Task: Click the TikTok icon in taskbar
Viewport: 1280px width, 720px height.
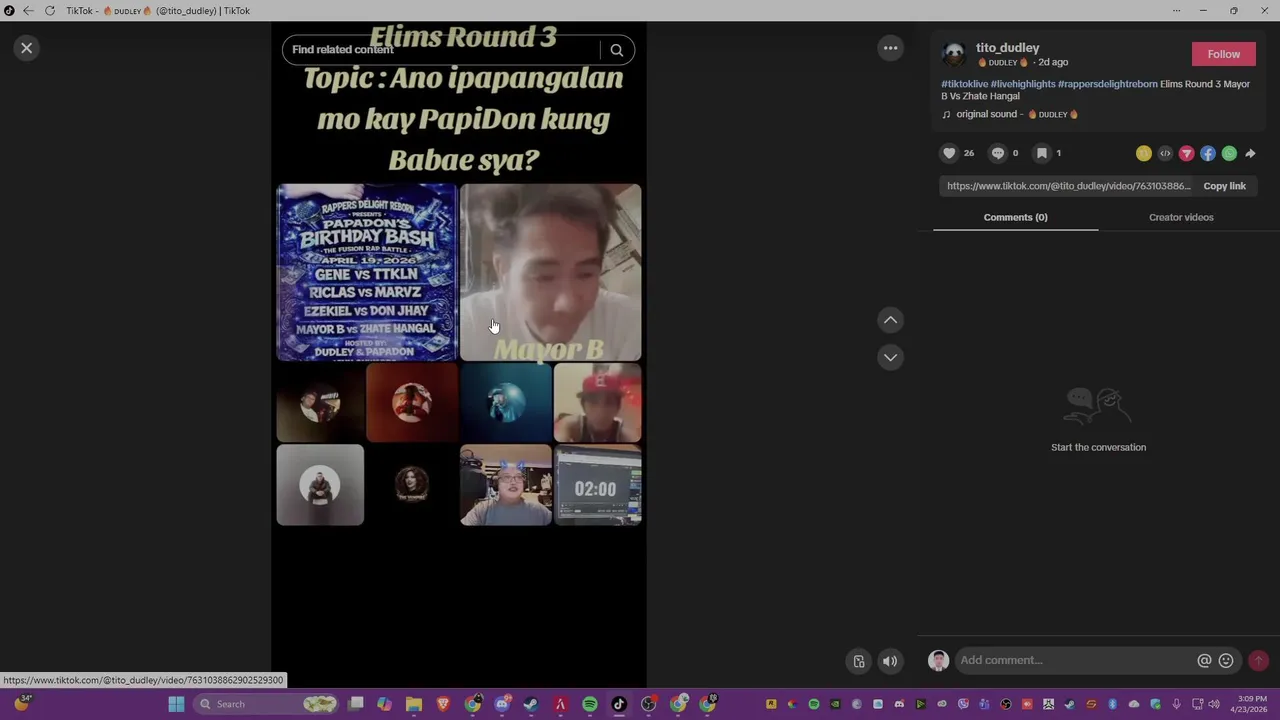Action: coord(619,704)
